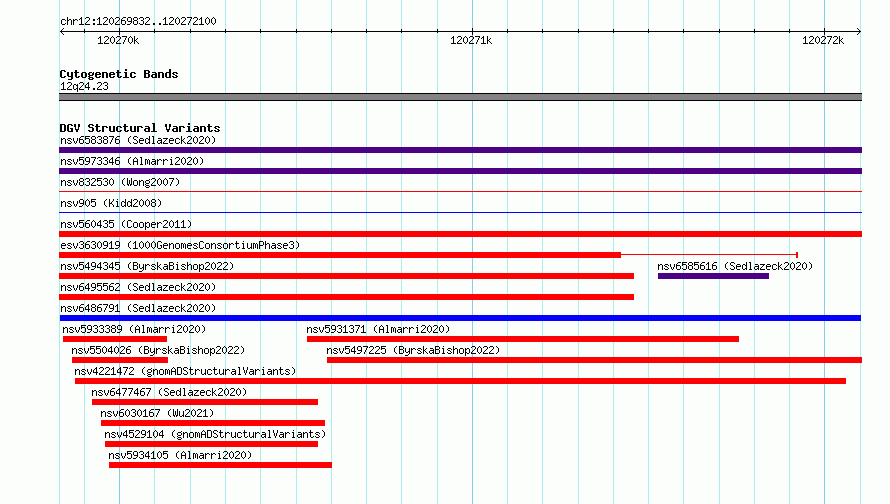
Task: Select the 12q24.23 band label
Action: click(x=84, y=86)
